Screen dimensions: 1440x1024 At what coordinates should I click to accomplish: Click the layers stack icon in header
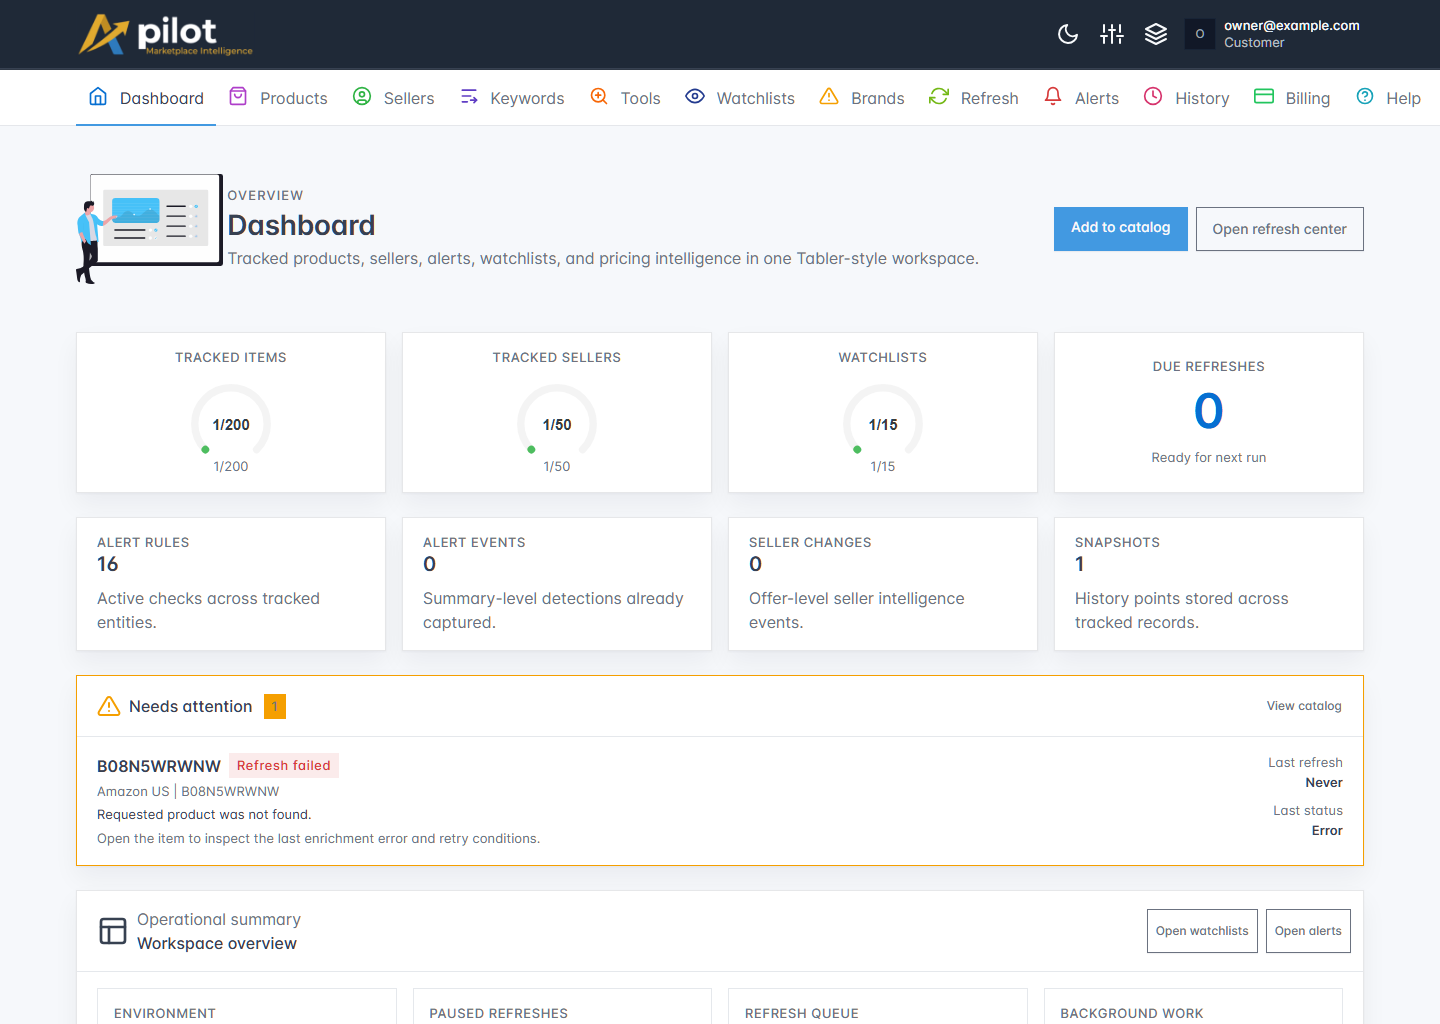click(1156, 34)
